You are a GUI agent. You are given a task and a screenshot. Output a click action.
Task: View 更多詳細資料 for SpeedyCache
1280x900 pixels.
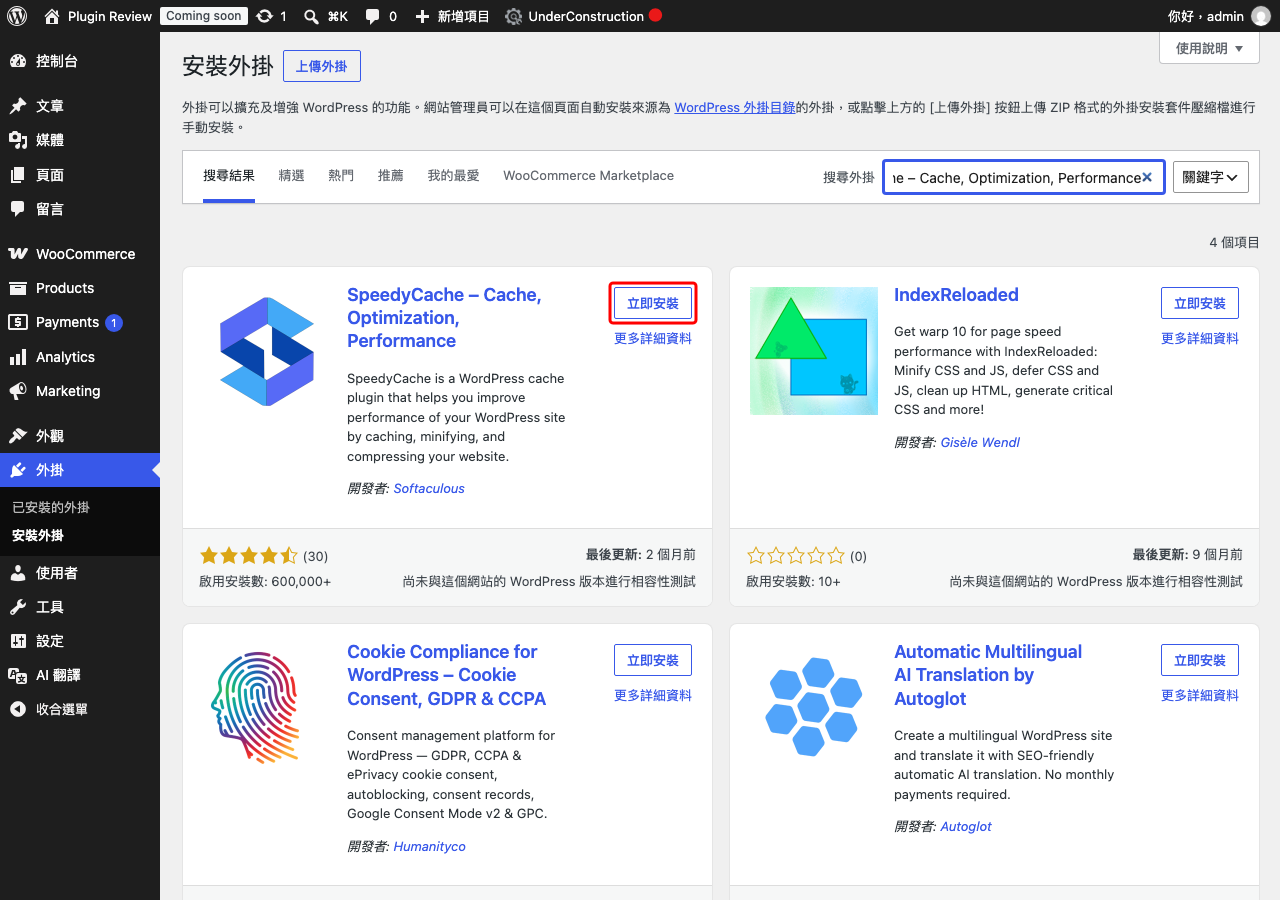tap(653, 338)
